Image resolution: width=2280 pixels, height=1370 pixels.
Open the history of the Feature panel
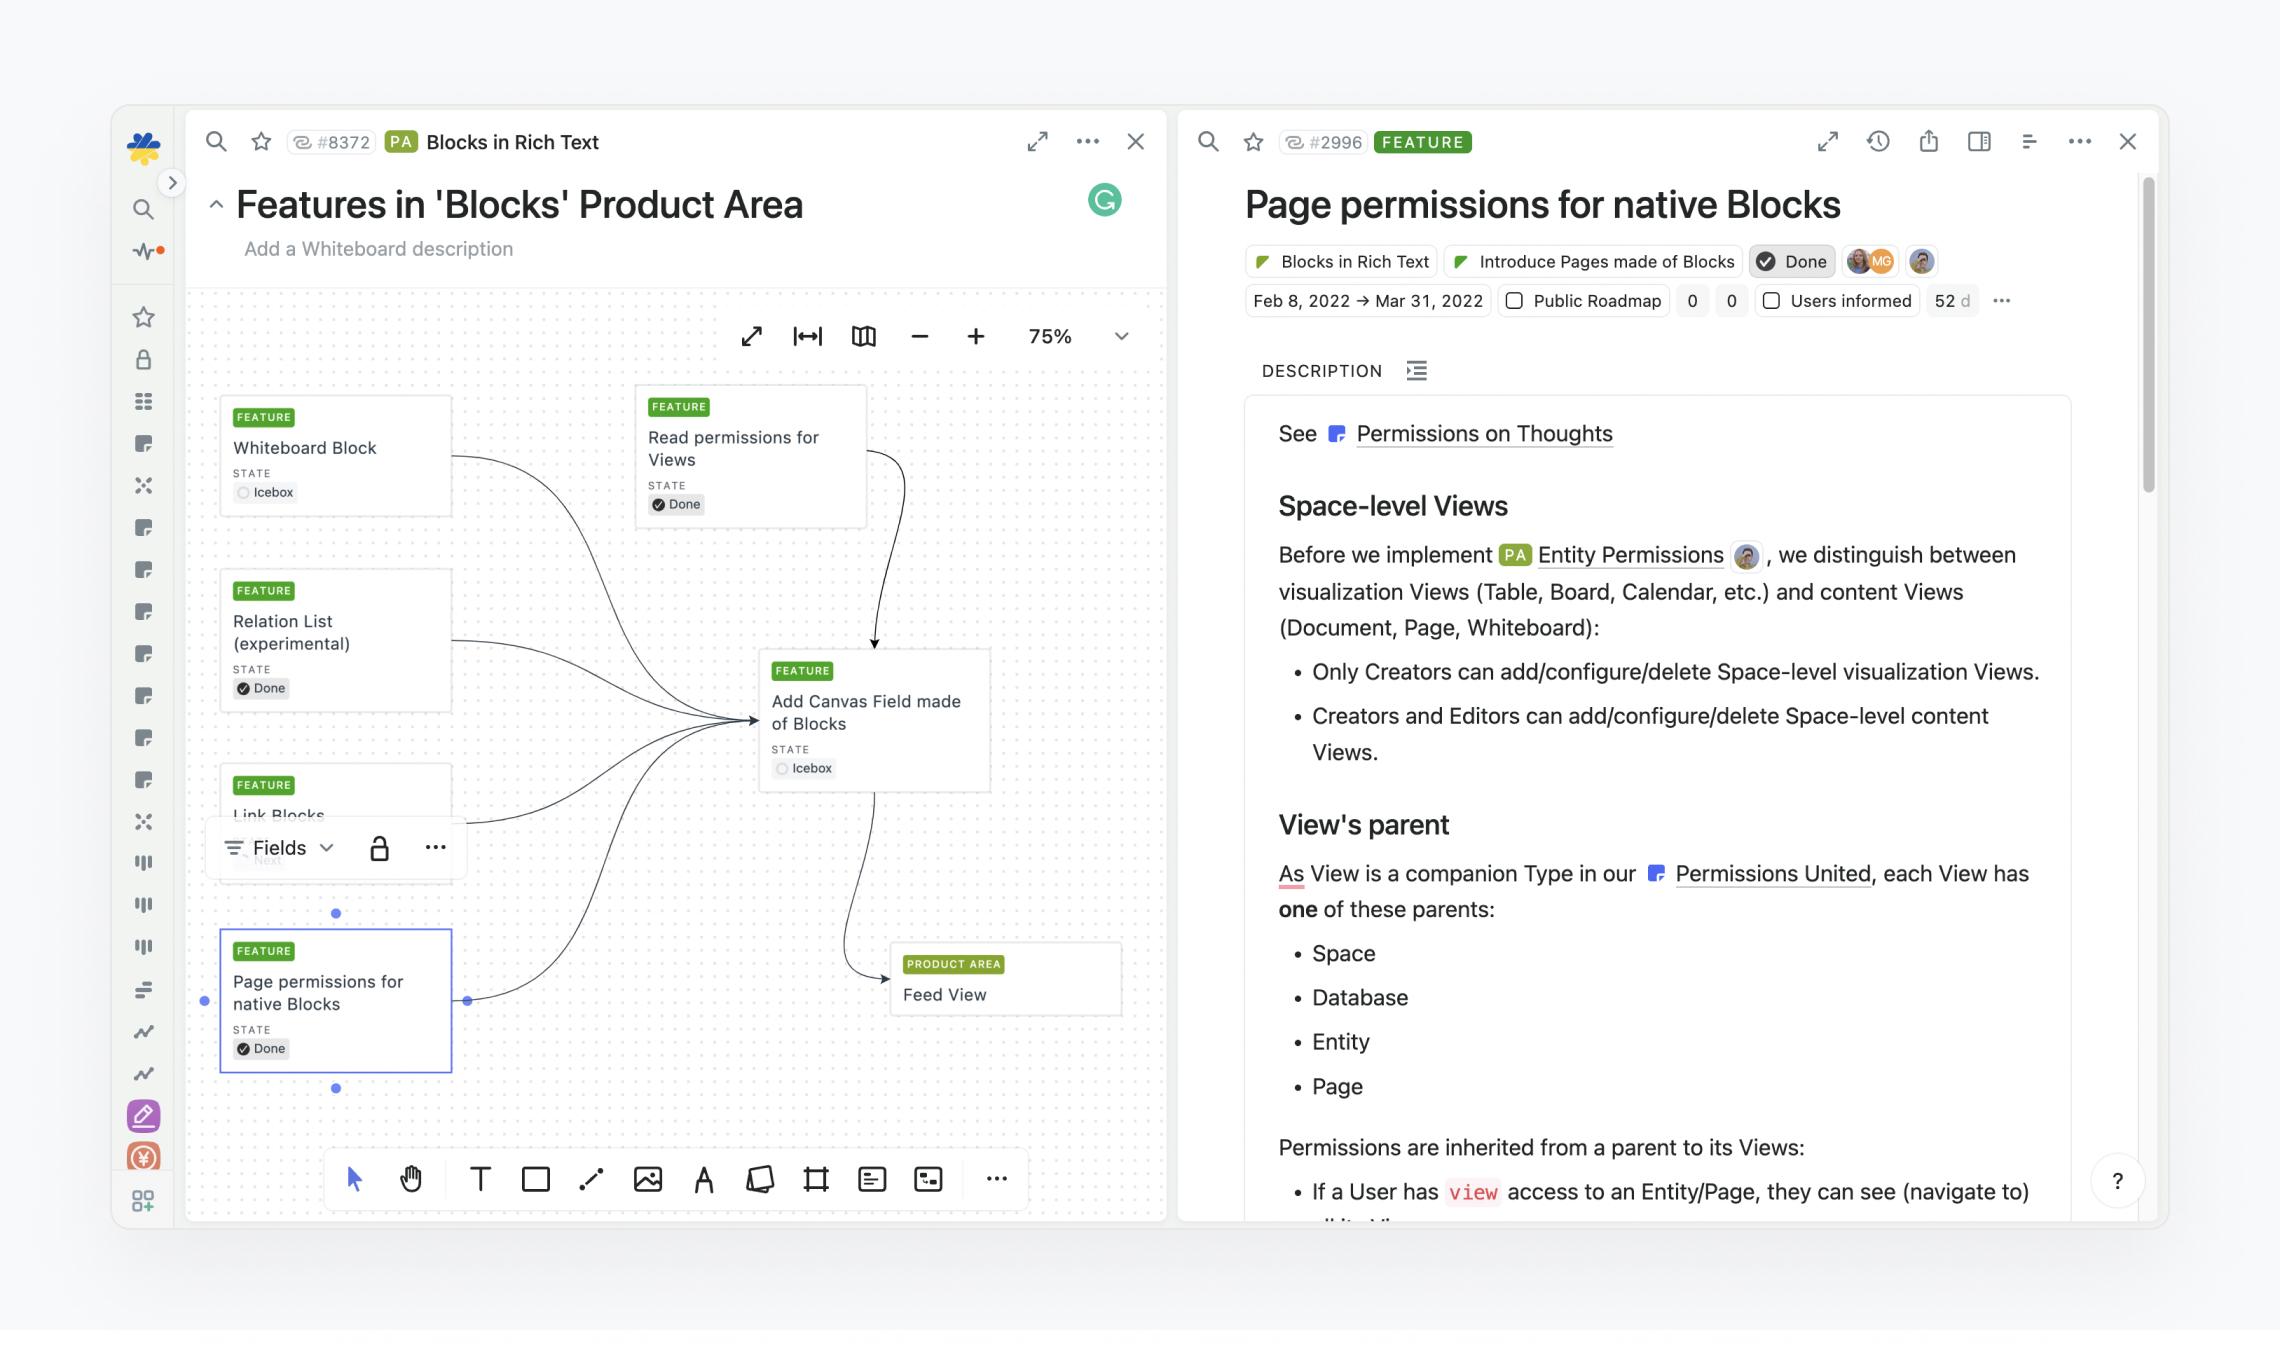1877,141
